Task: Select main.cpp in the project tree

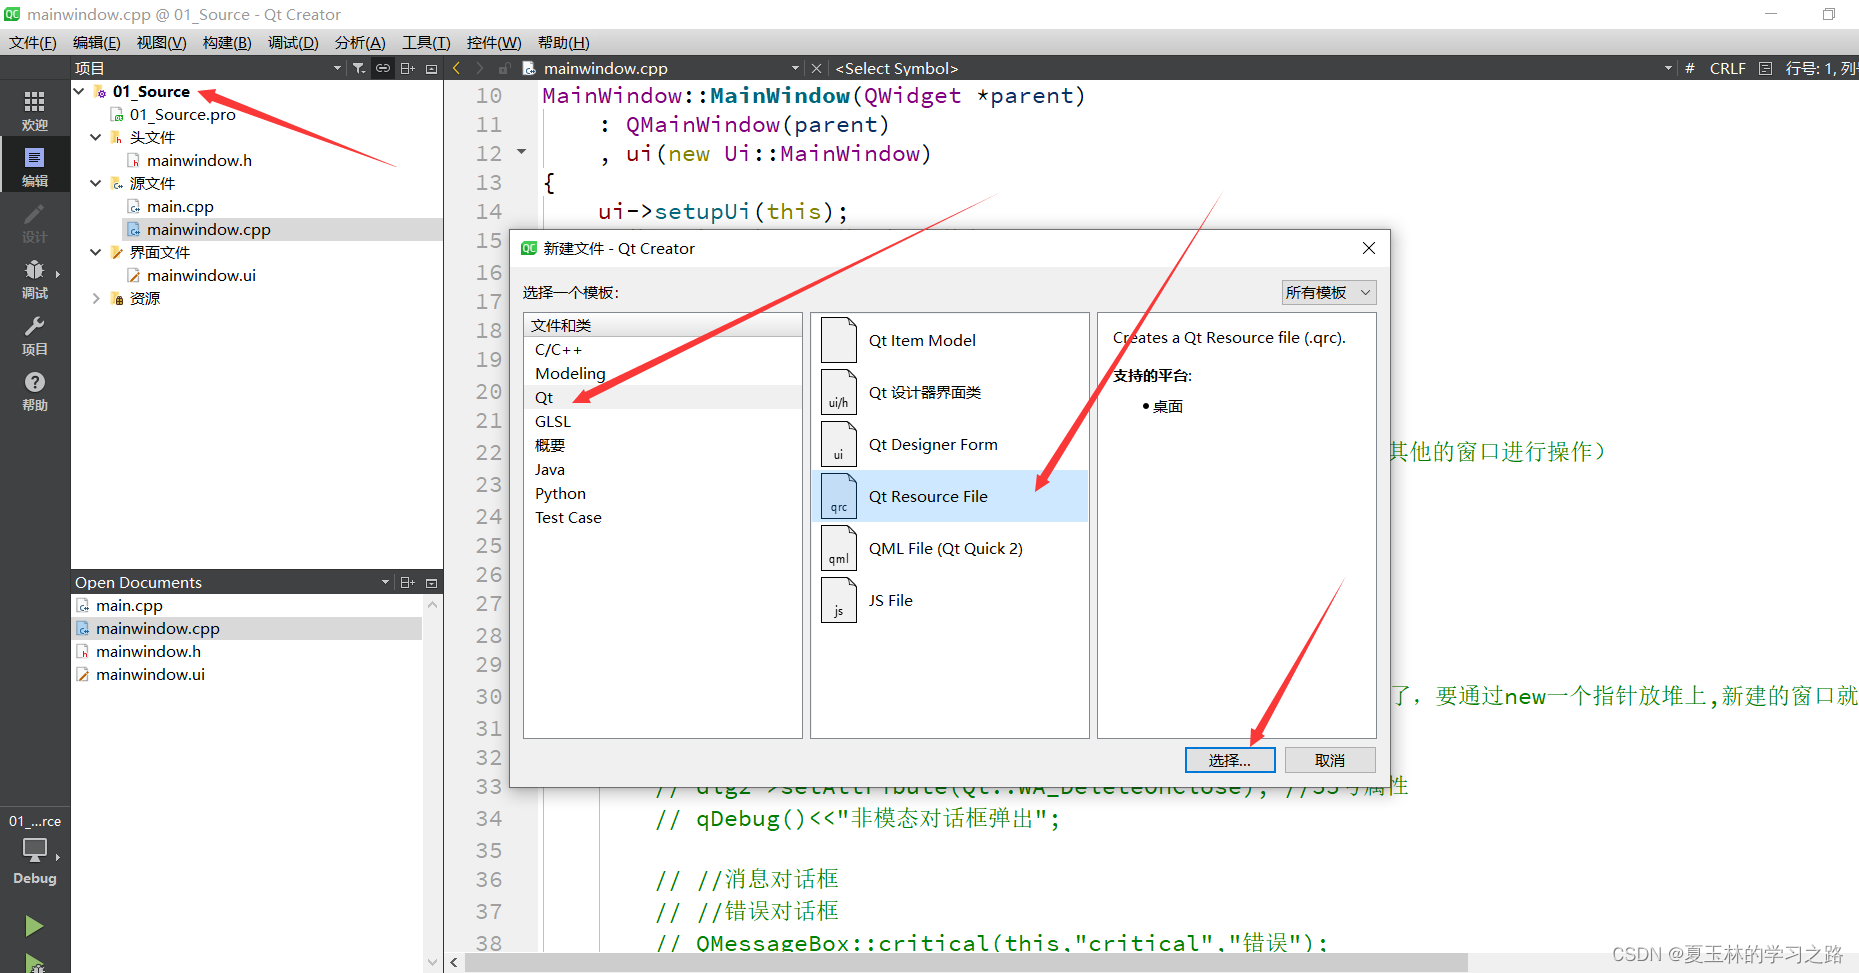Action: [x=180, y=206]
